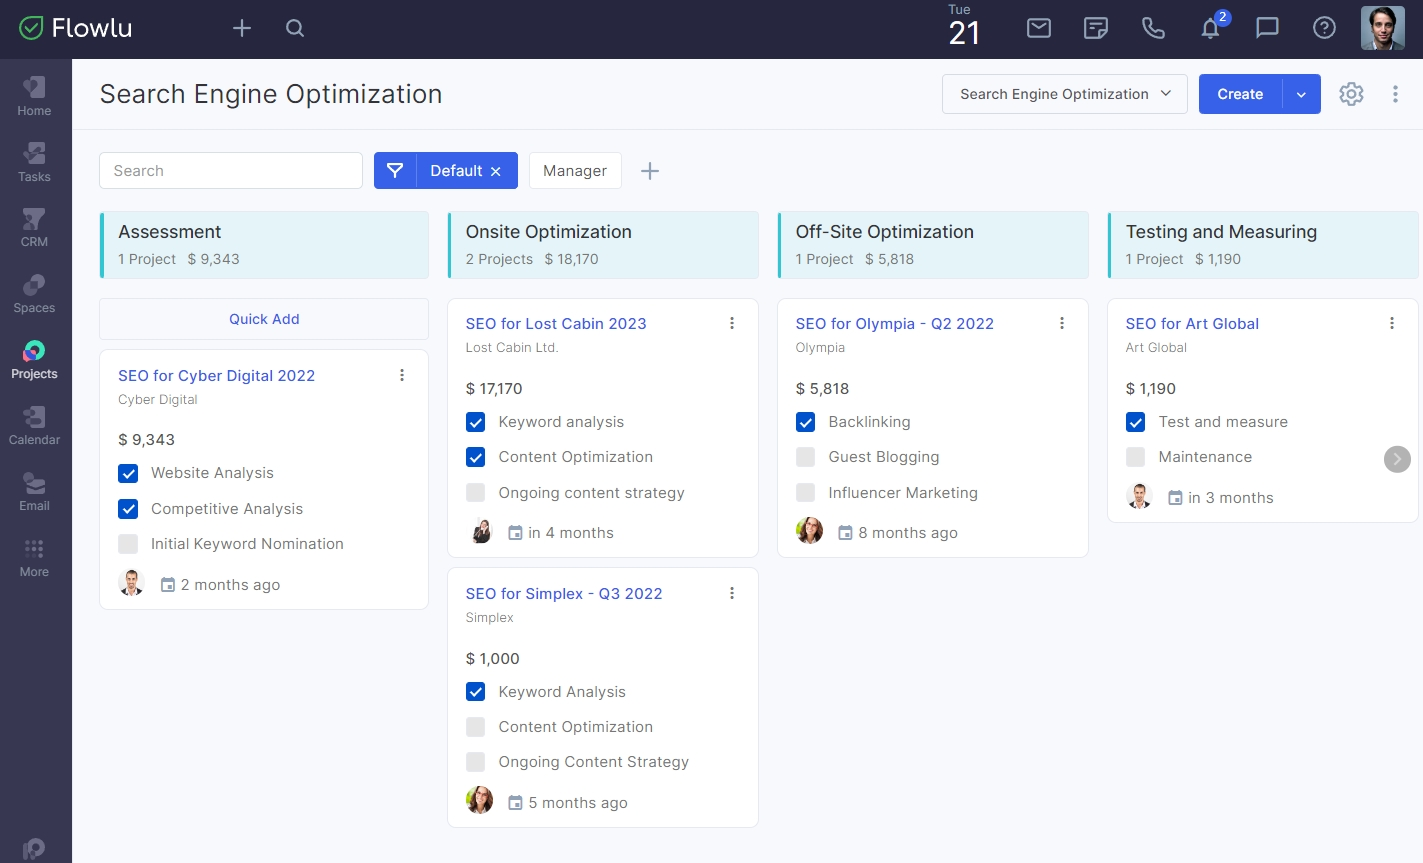This screenshot has height=863, width=1423.
Task: Open global search magnifier icon
Action: tap(295, 28)
